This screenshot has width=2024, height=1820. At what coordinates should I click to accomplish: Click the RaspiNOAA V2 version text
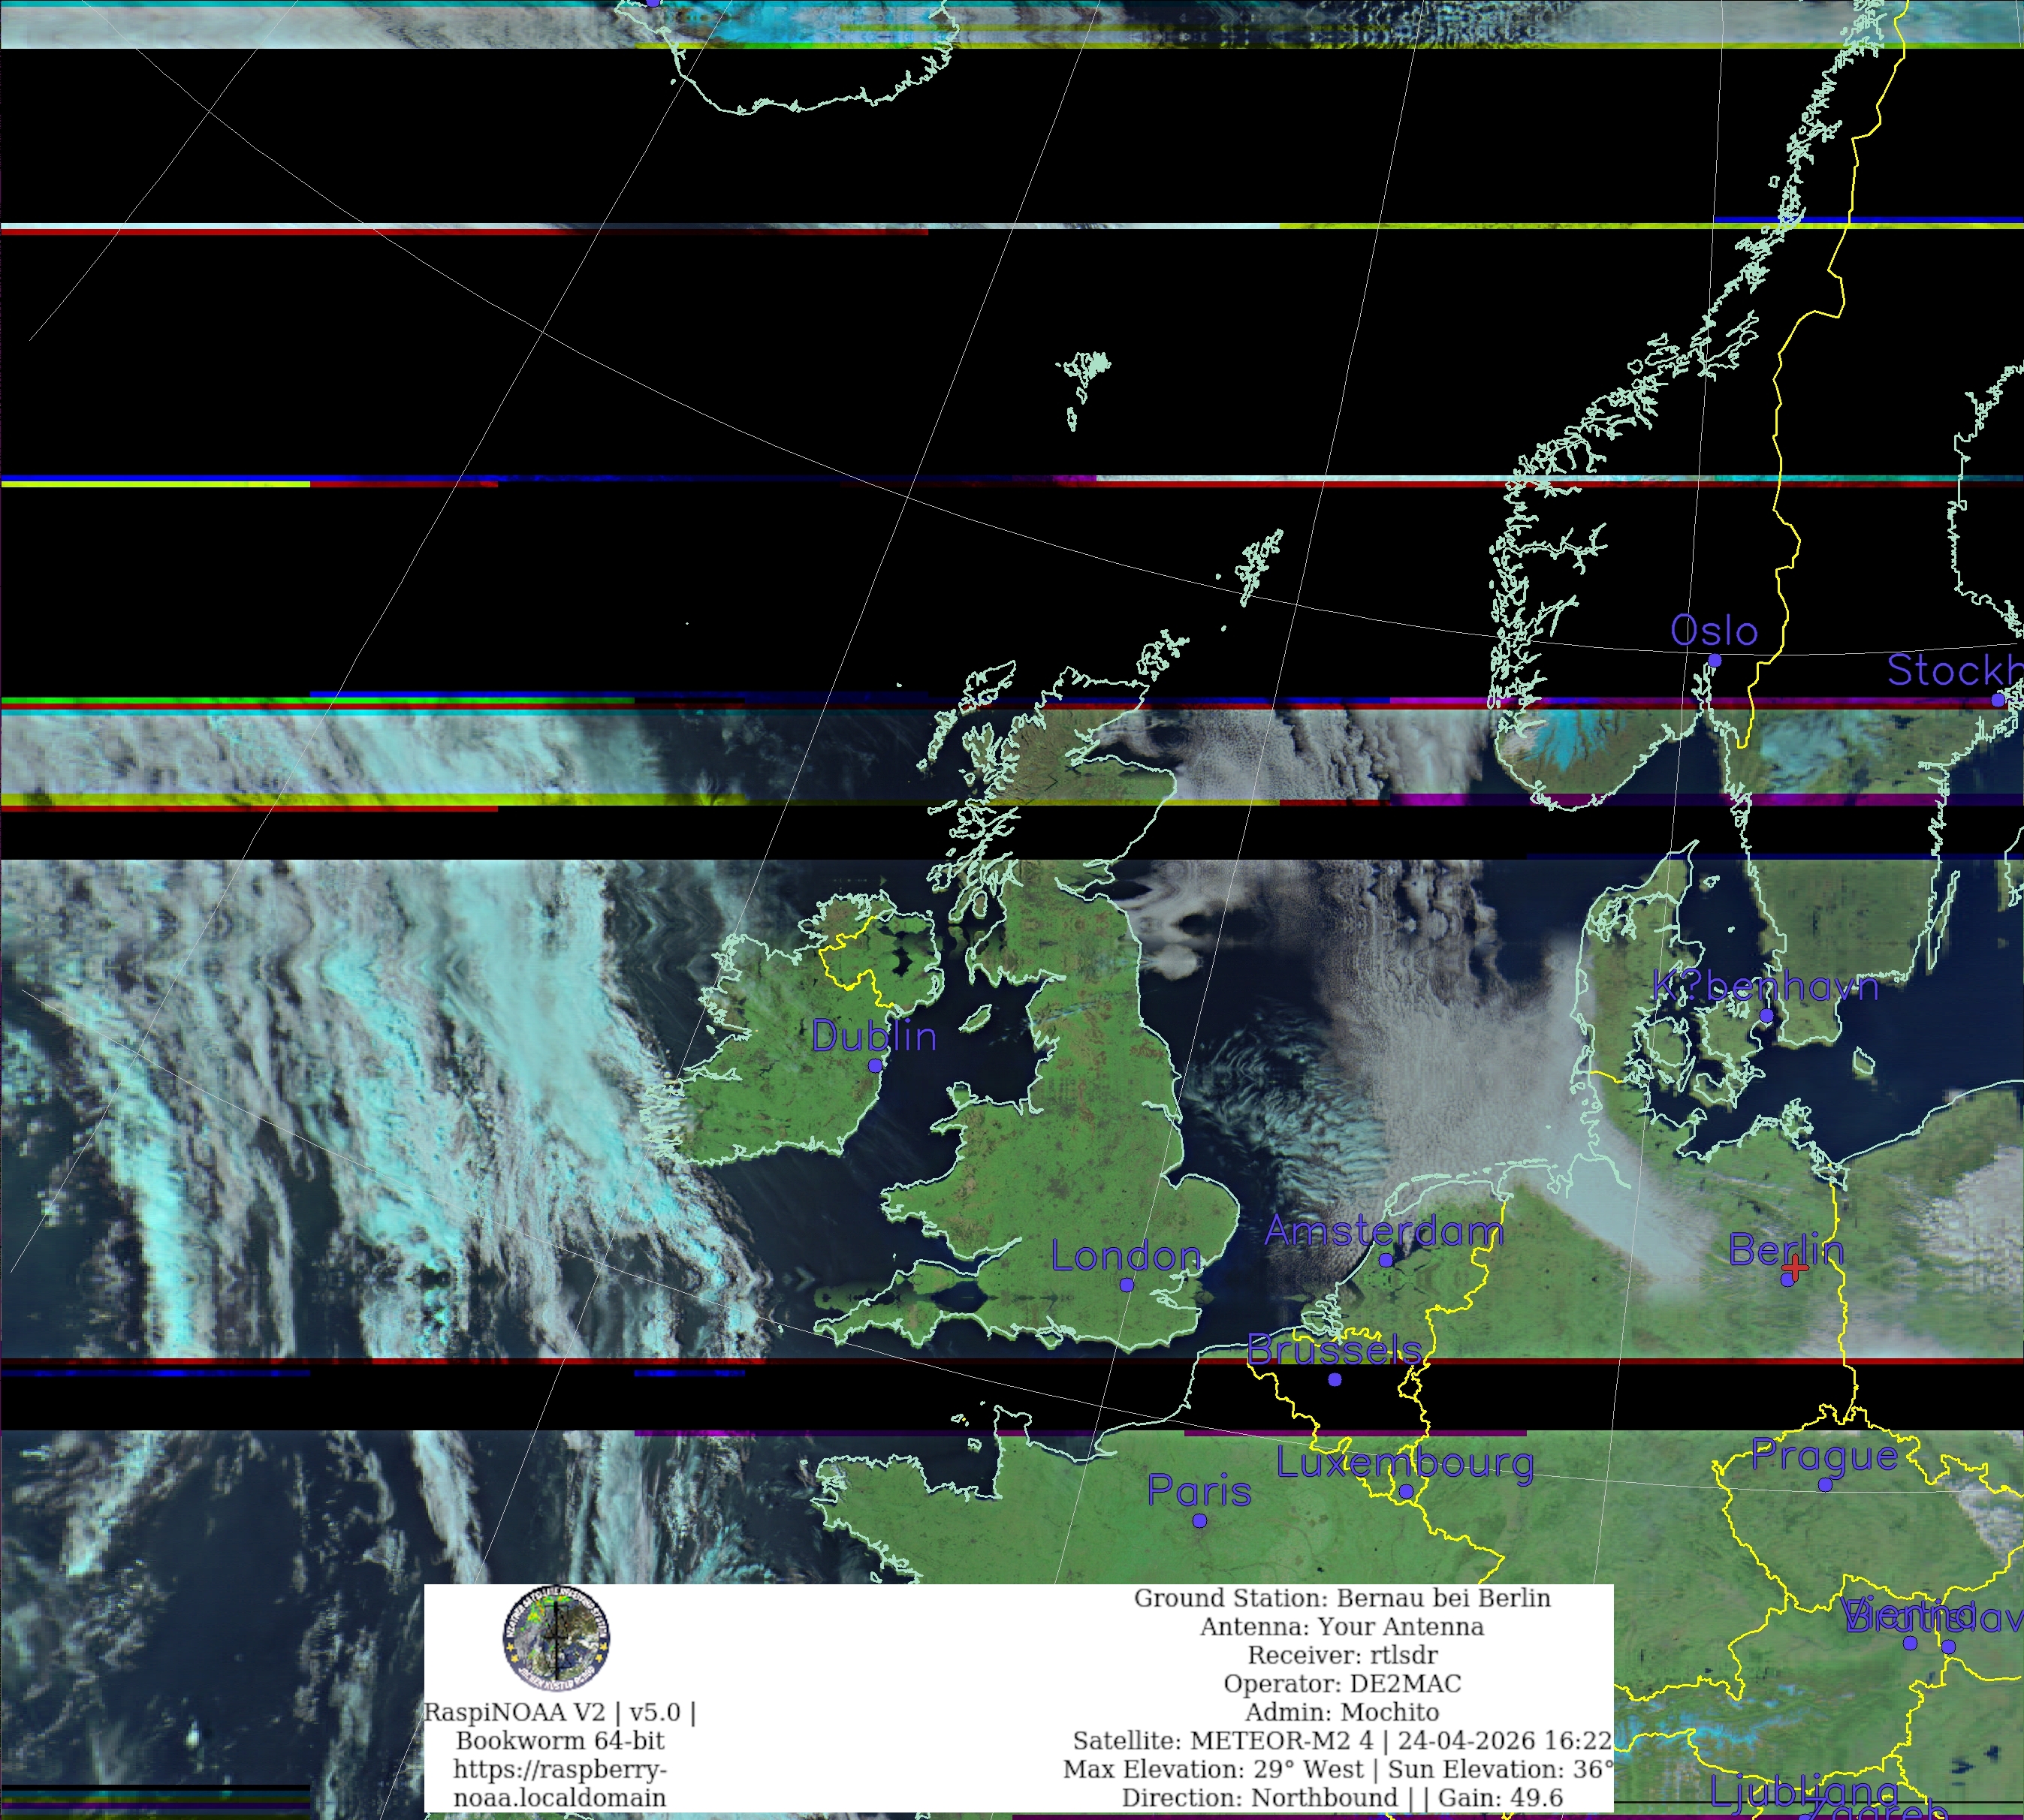click(559, 1712)
